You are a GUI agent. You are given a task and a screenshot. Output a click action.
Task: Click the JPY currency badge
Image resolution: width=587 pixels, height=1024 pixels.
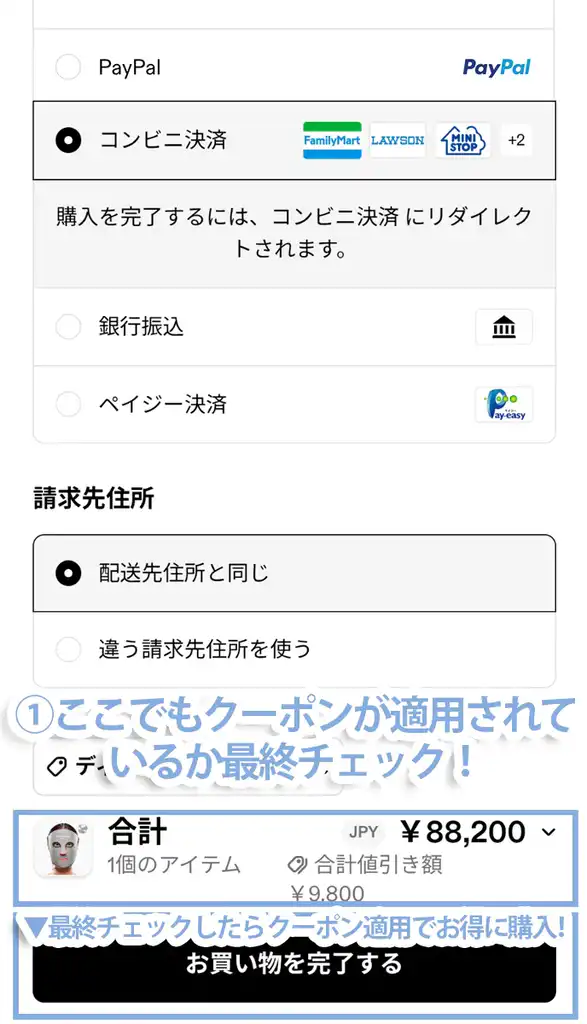(362, 831)
